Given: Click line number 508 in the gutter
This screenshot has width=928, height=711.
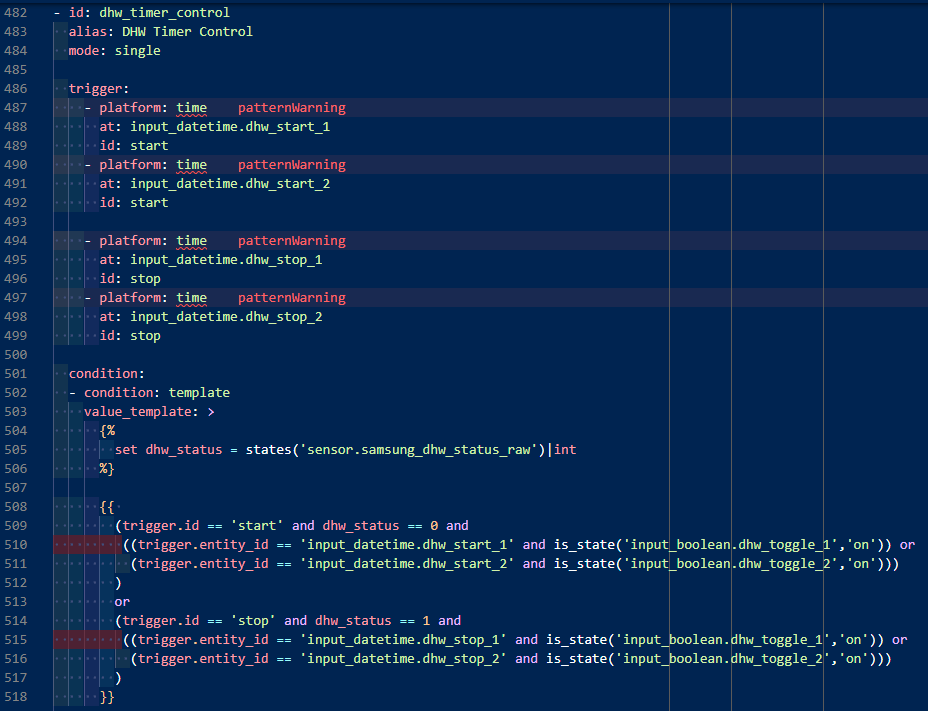Looking at the screenshot, I should pyautogui.click(x=18, y=507).
